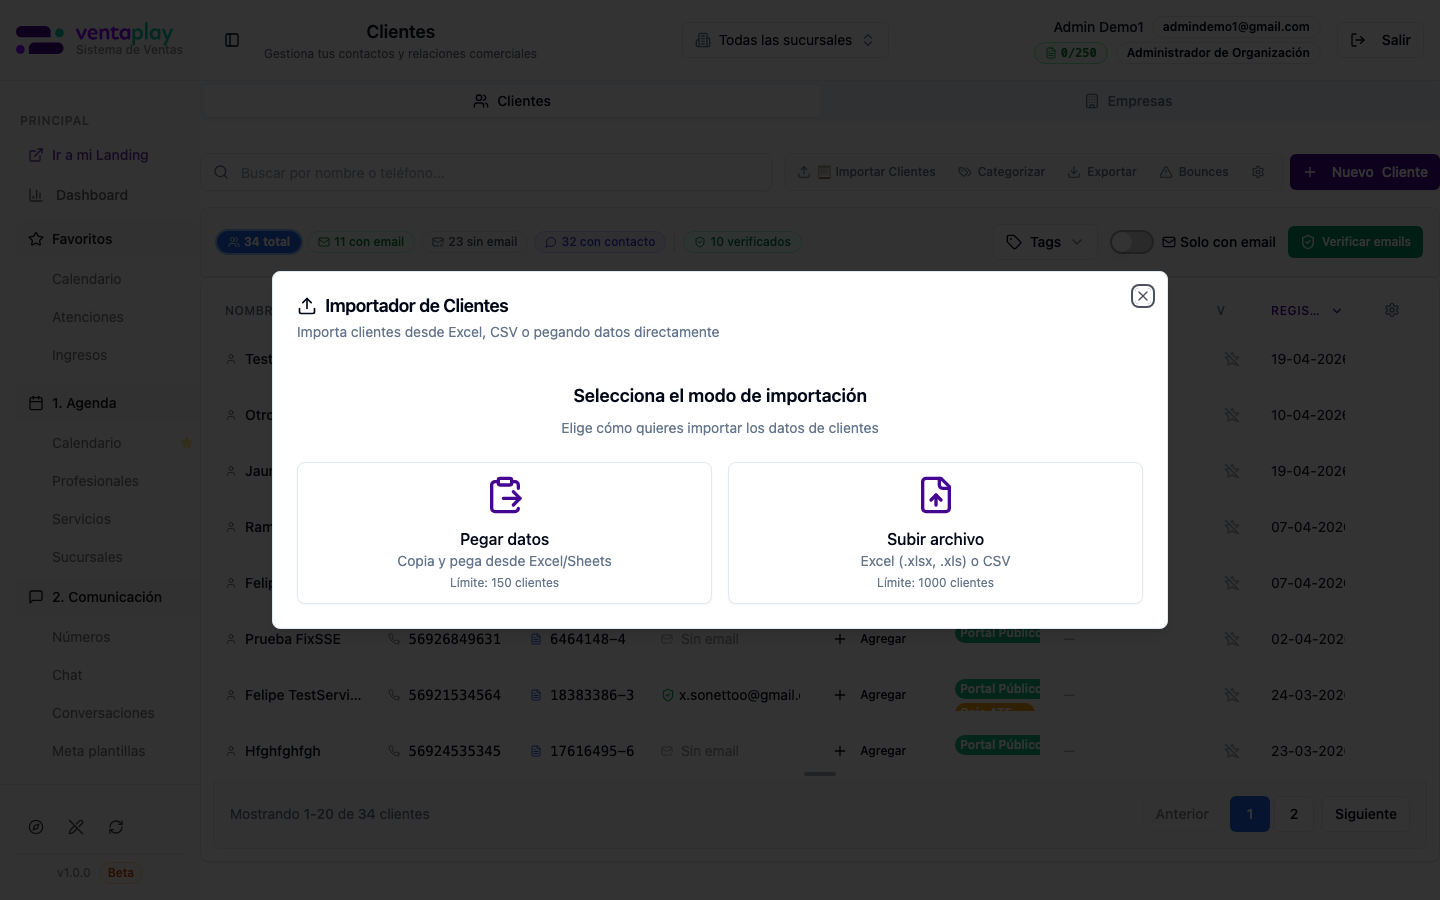Open Dashboard in the sidebar
1440x900 pixels.
(x=92, y=195)
